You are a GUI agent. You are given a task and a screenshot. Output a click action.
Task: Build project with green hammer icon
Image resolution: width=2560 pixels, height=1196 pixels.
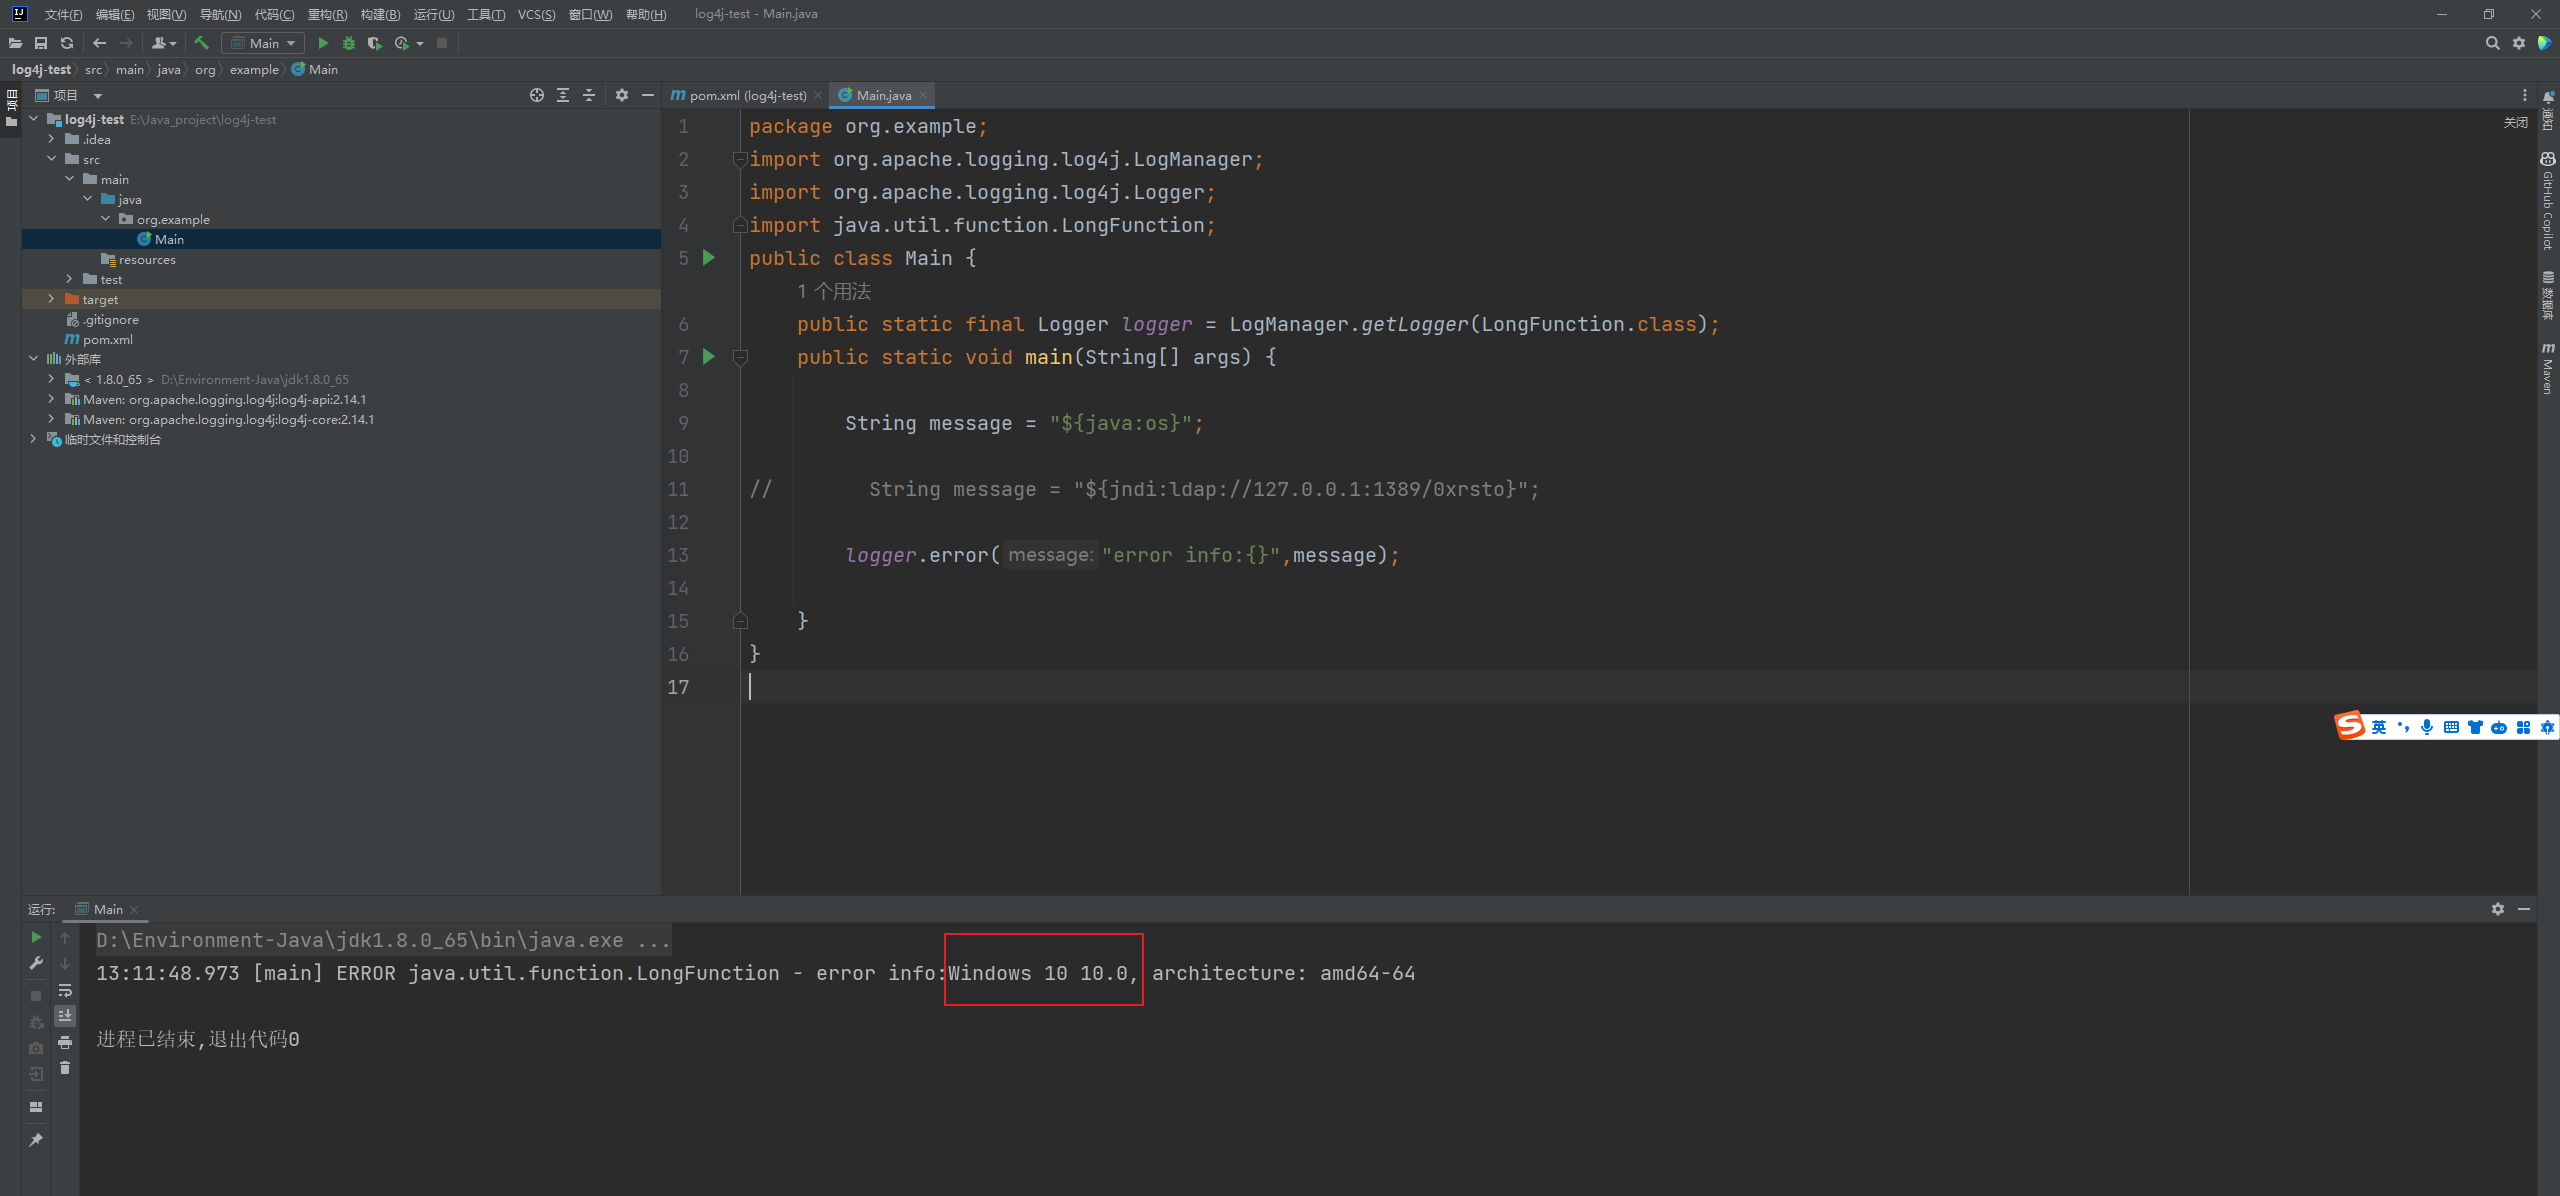[201, 43]
